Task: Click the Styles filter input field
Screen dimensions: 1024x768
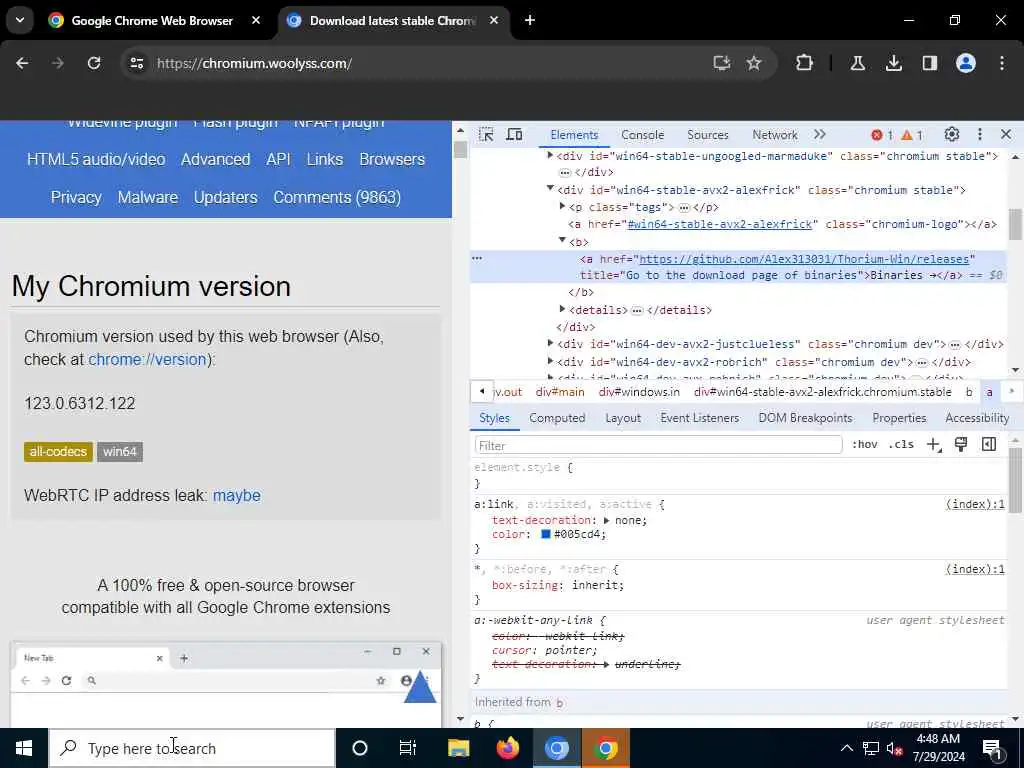Action: pos(658,445)
